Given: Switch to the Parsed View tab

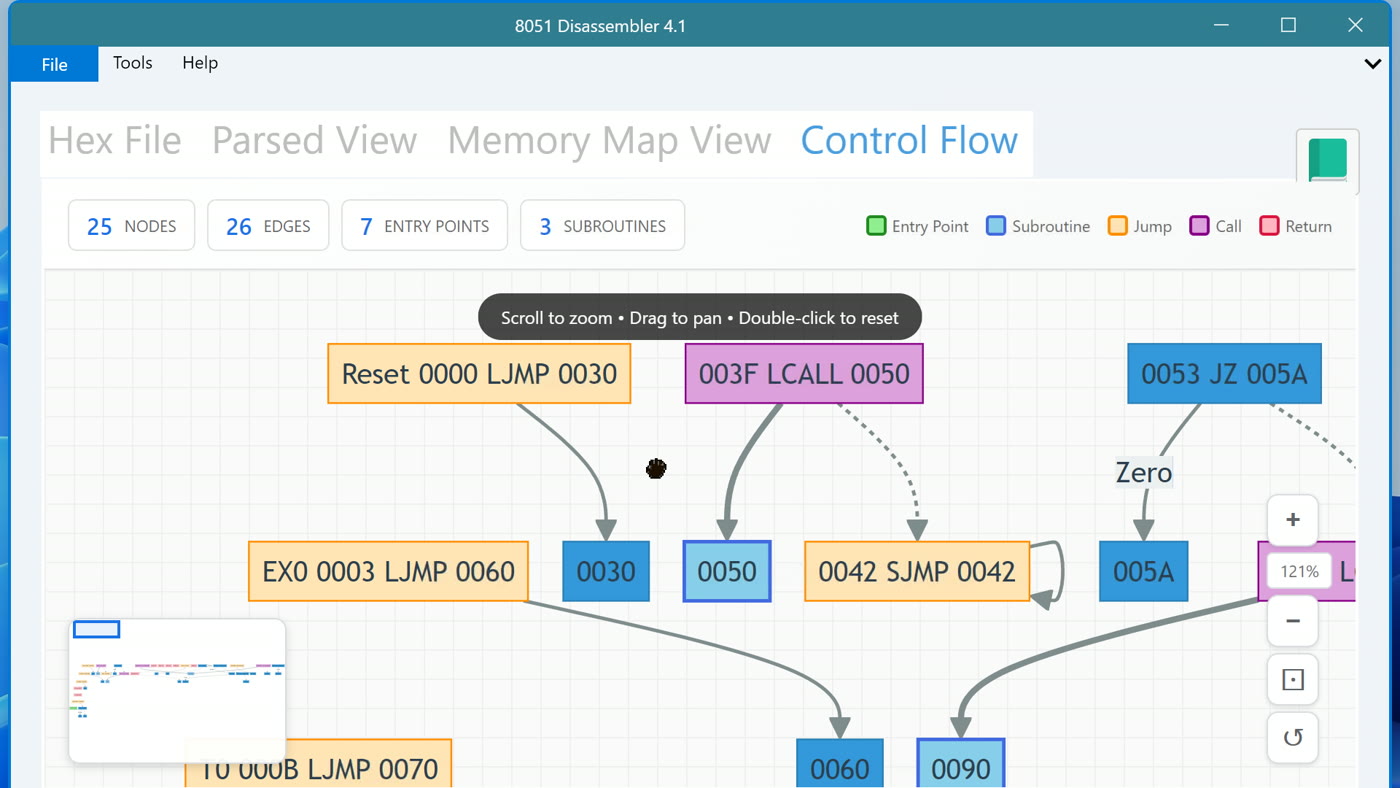Looking at the screenshot, I should pos(314,140).
